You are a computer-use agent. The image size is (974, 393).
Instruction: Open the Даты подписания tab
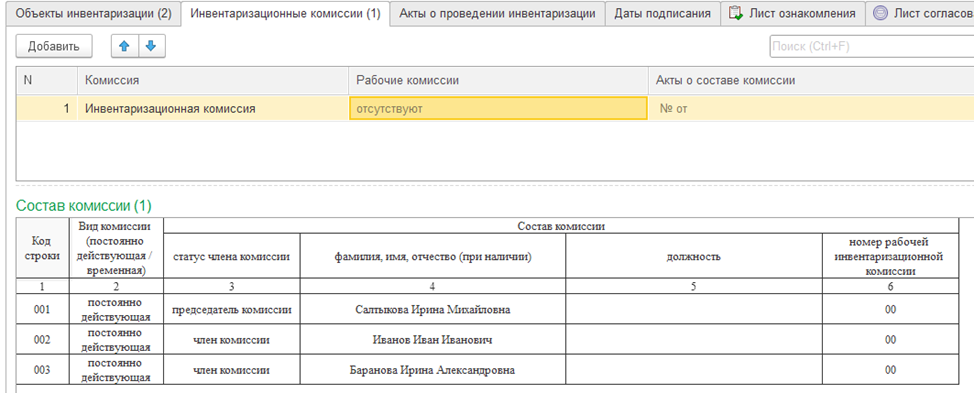(x=663, y=13)
